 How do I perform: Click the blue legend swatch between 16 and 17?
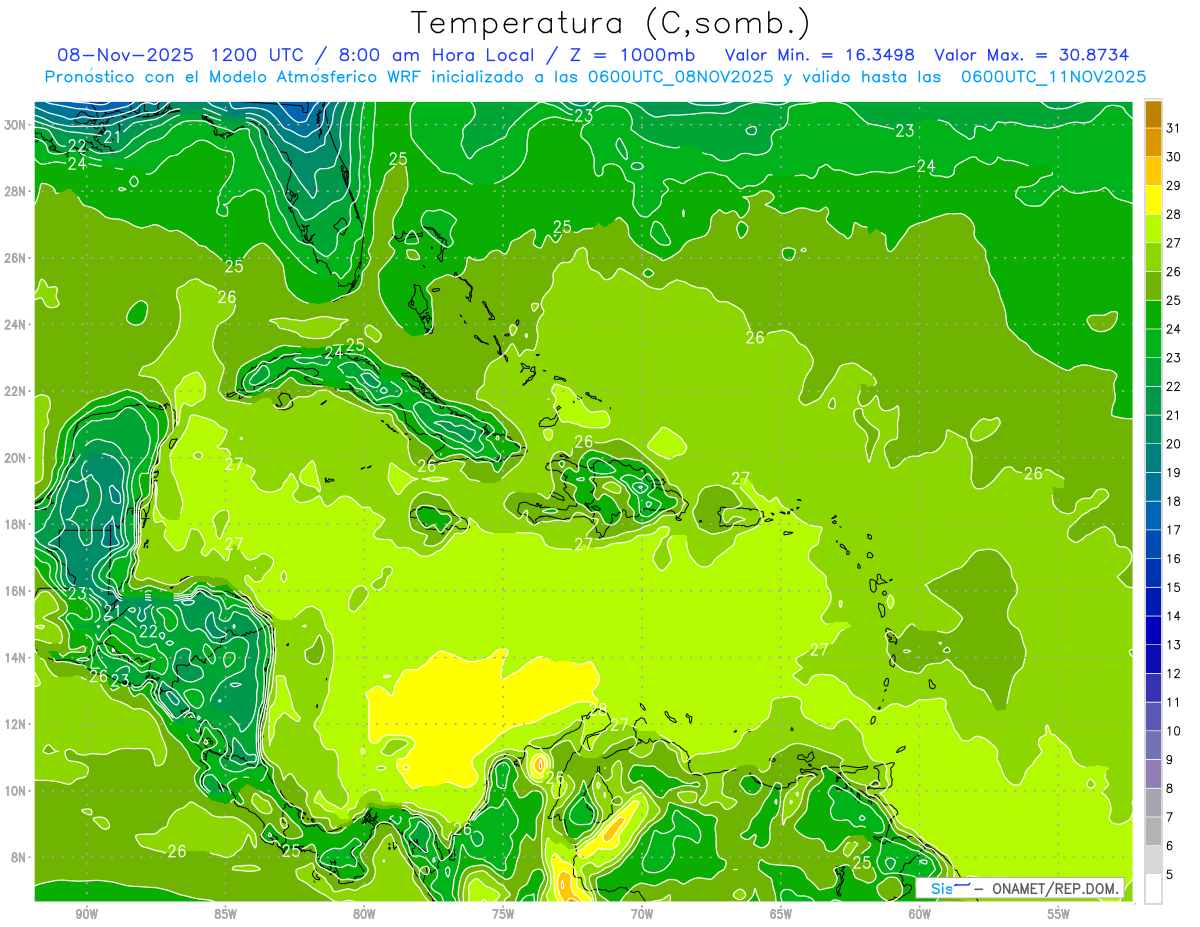coord(1153,544)
